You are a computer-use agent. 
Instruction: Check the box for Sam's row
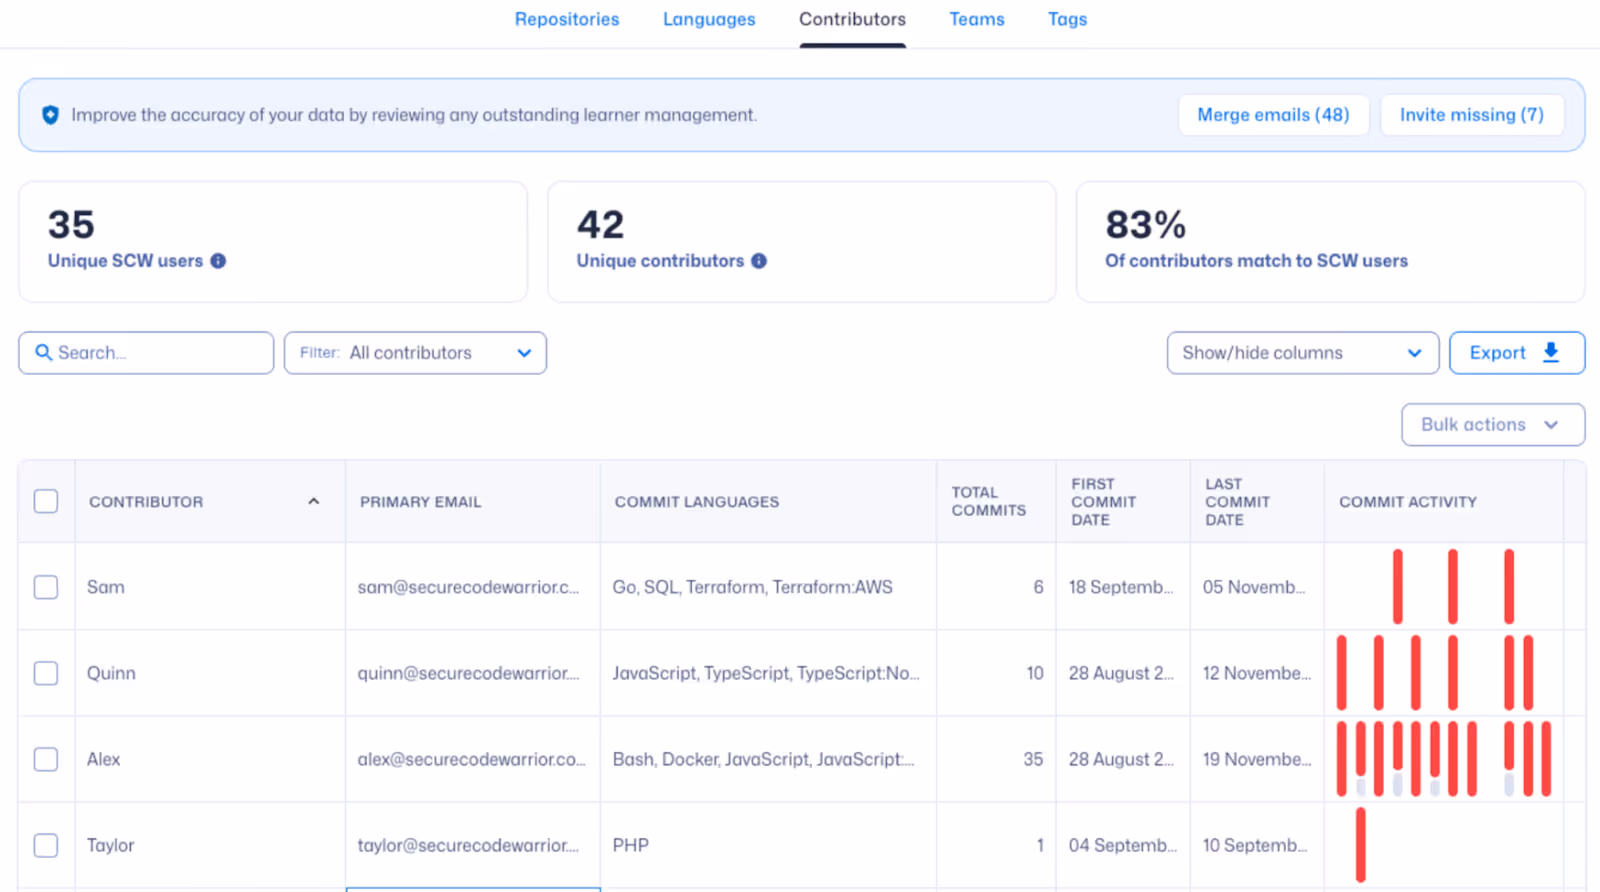[46, 587]
